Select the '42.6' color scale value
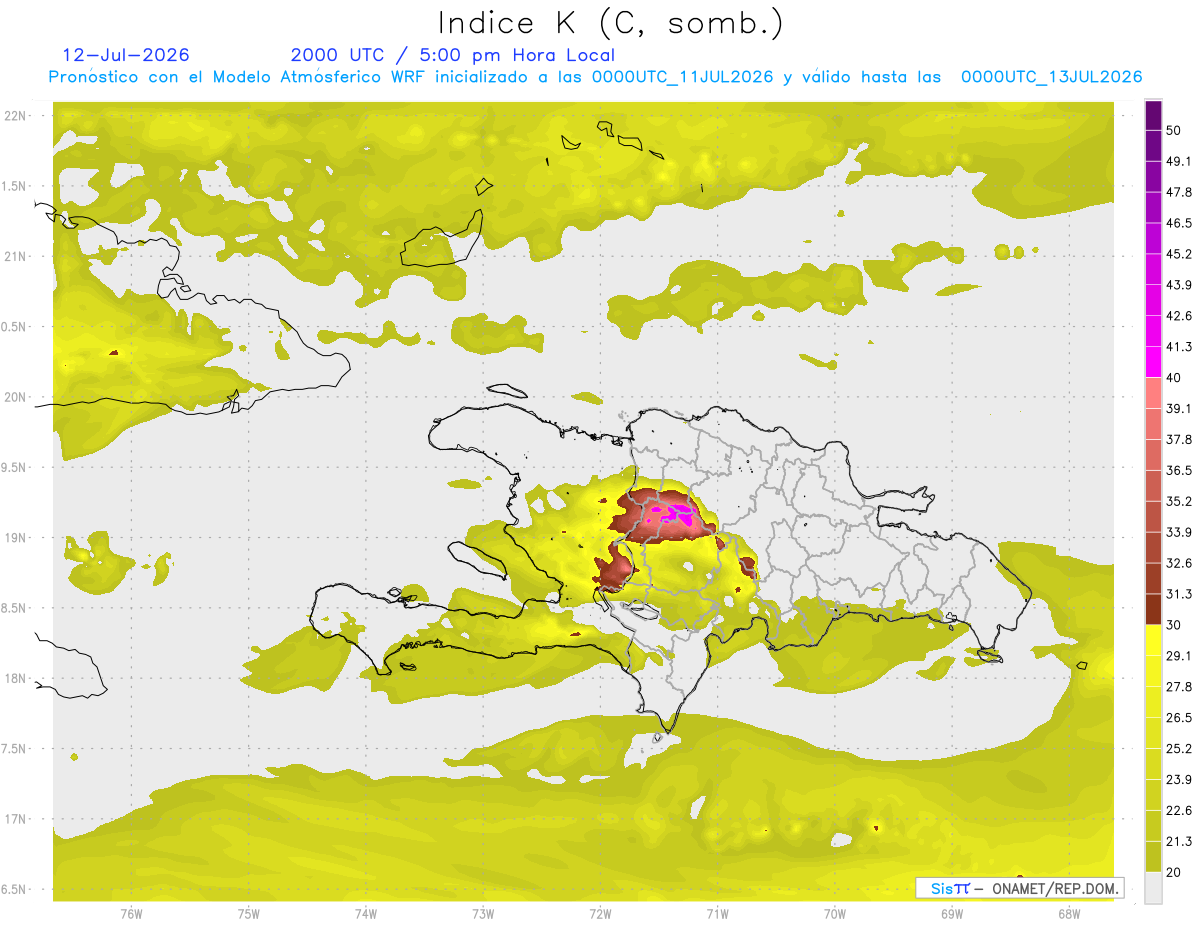Viewport: 1200px width, 927px height. [1179, 316]
